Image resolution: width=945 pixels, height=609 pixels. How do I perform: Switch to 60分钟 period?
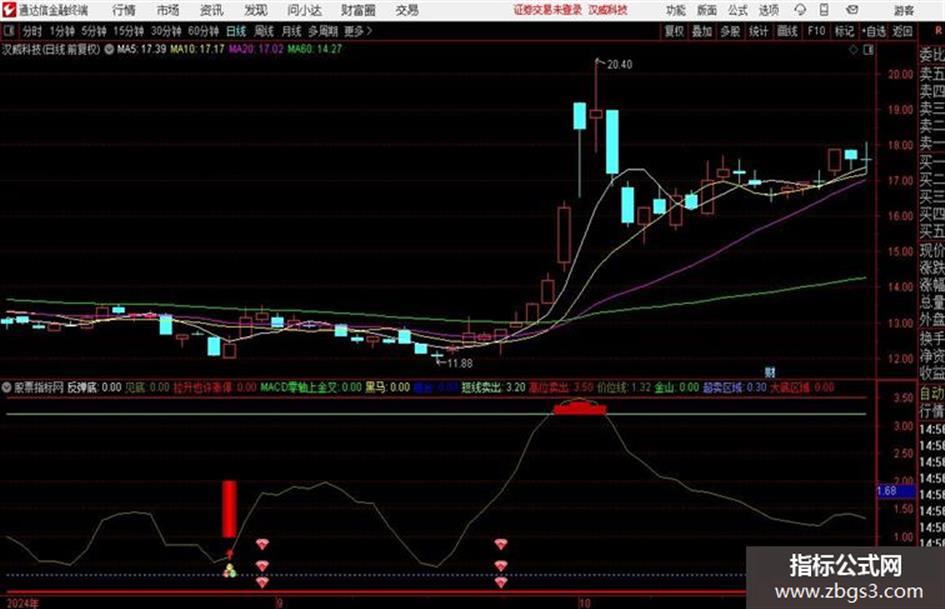204,31
